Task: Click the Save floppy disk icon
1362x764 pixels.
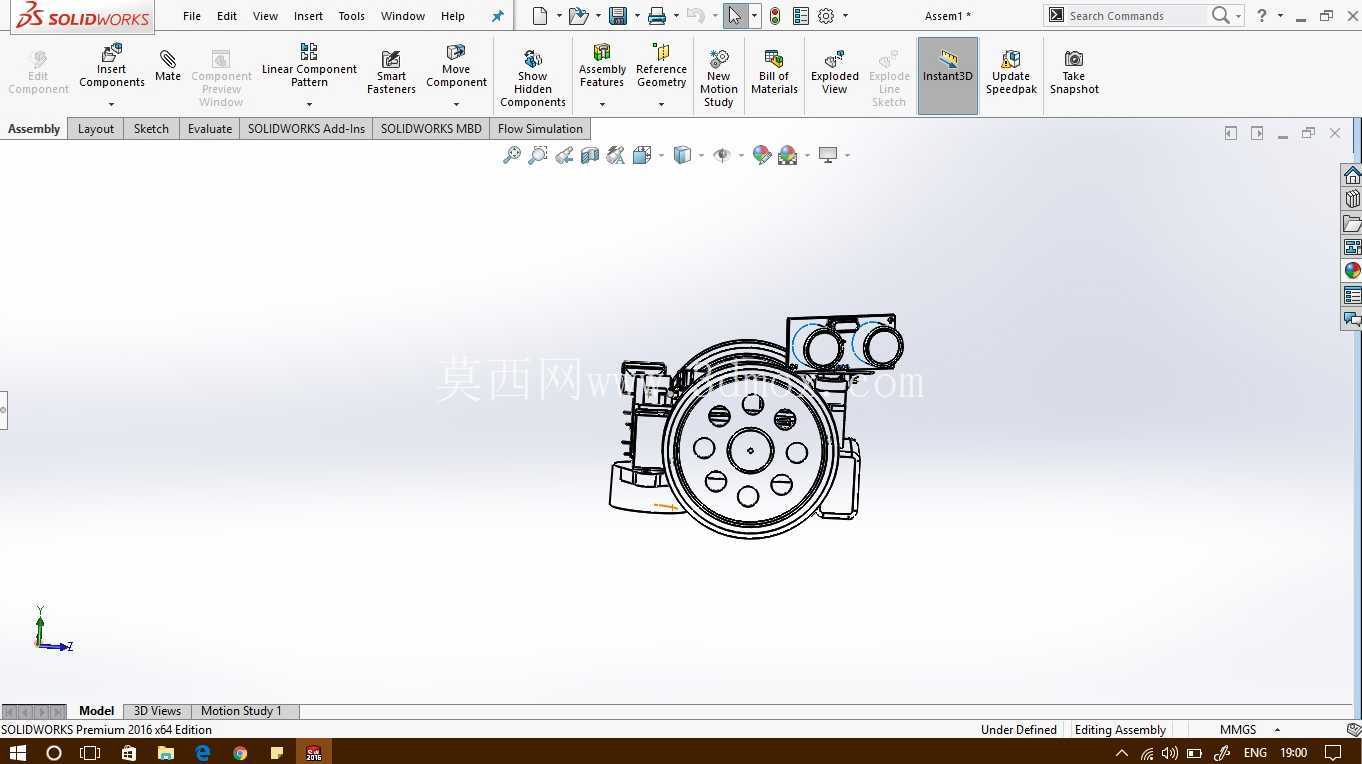Action: (618, 16)
